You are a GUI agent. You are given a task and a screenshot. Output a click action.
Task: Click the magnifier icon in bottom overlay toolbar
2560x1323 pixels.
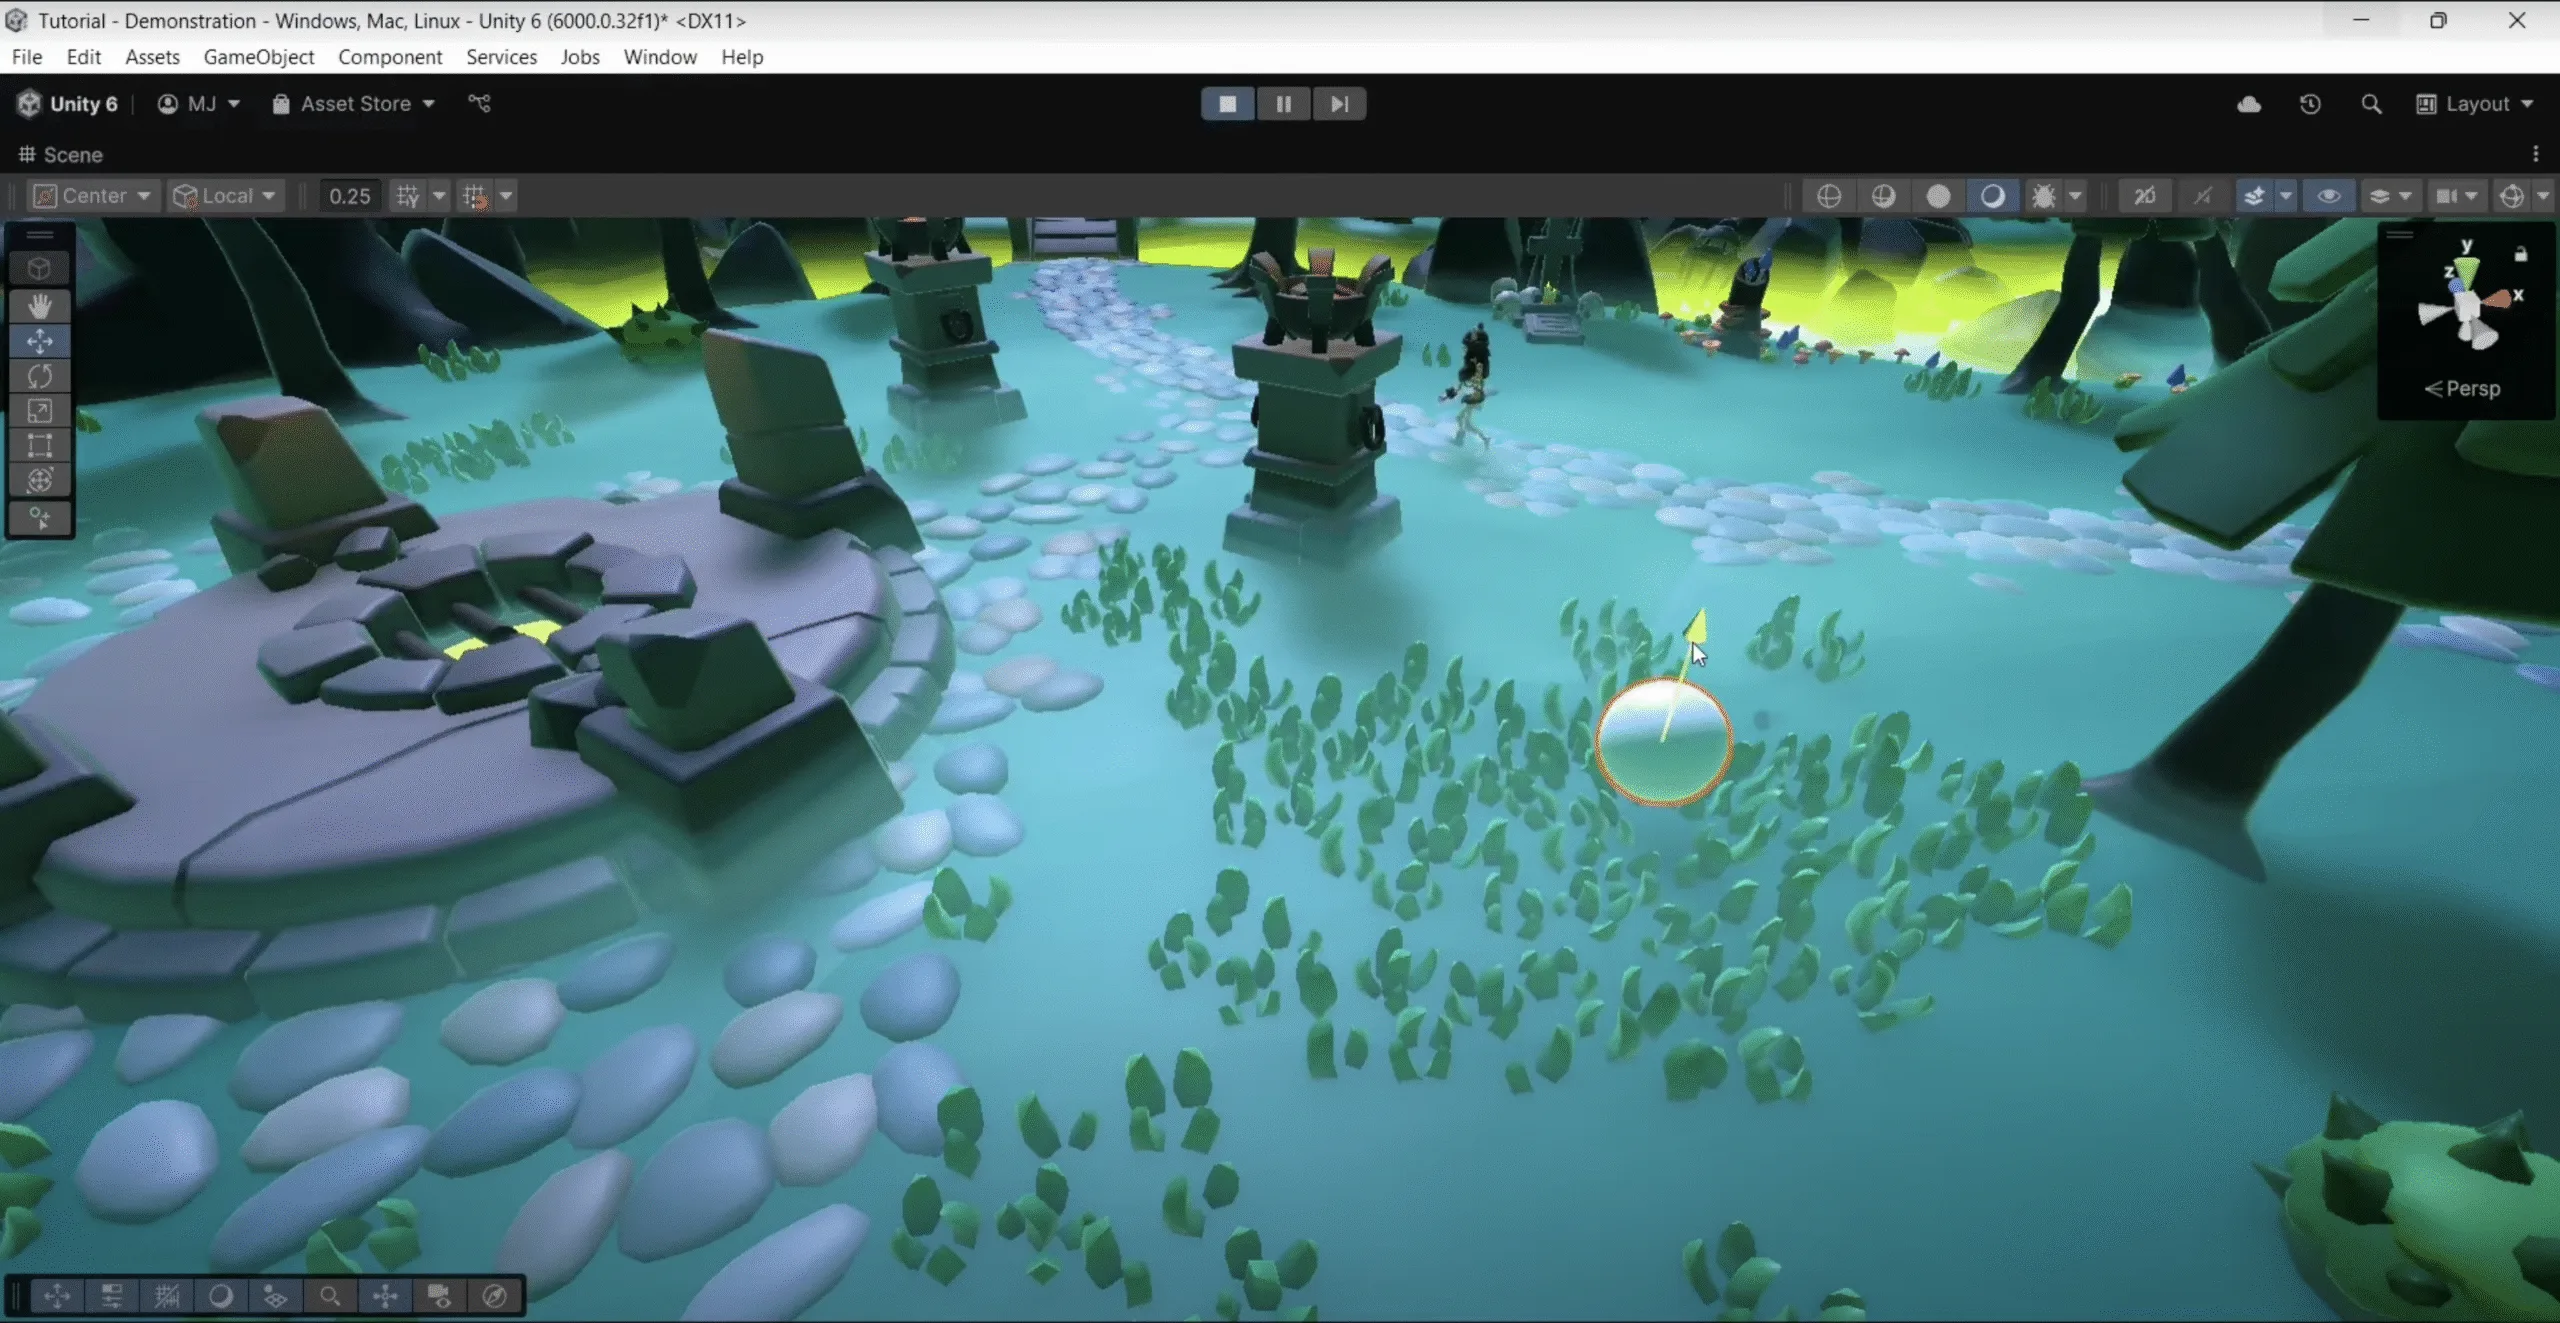click(330, 1297)
